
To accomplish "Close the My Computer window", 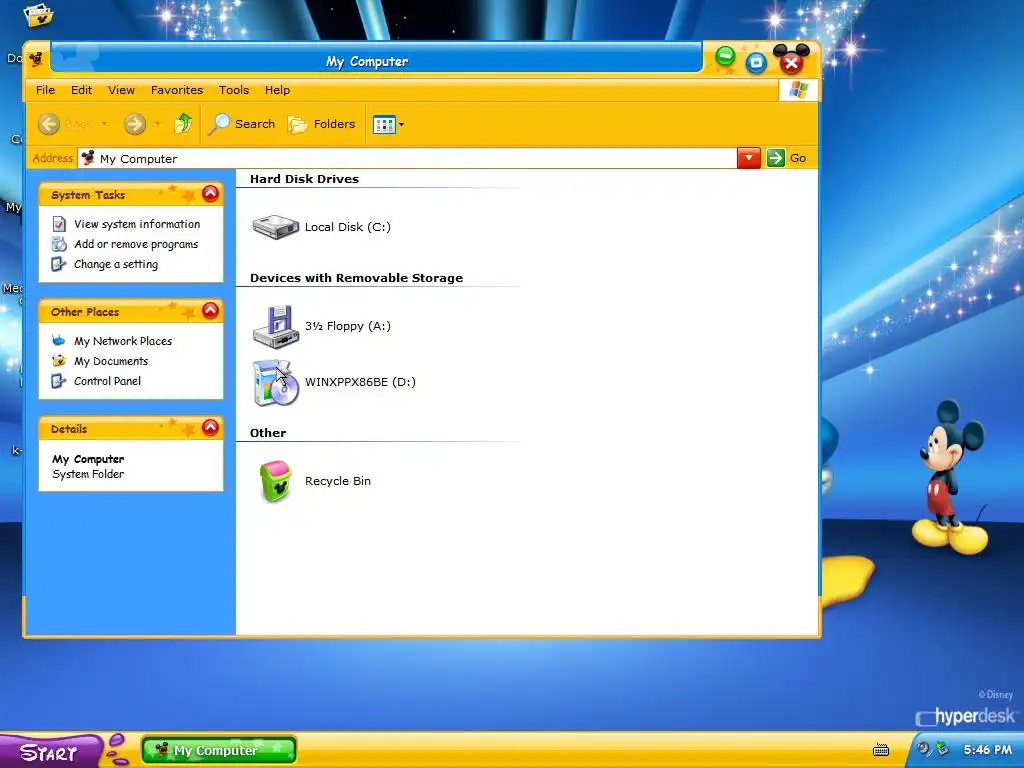I will pos(792,63).
